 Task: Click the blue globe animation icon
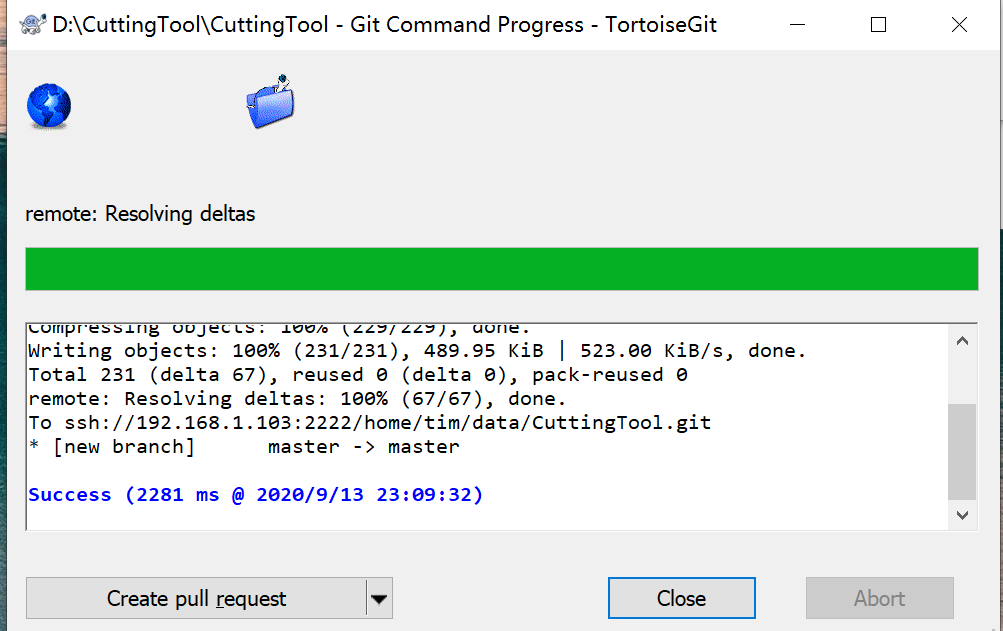[x=48, y=107]
